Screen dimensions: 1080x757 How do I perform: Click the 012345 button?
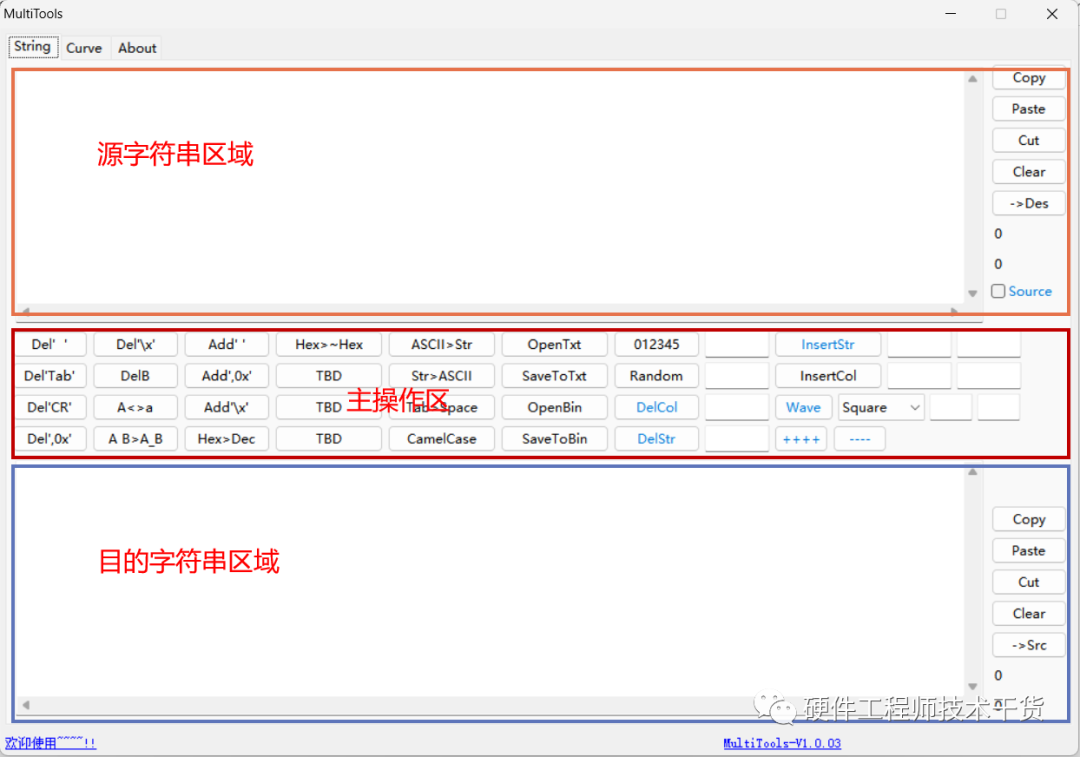(656, 344)
